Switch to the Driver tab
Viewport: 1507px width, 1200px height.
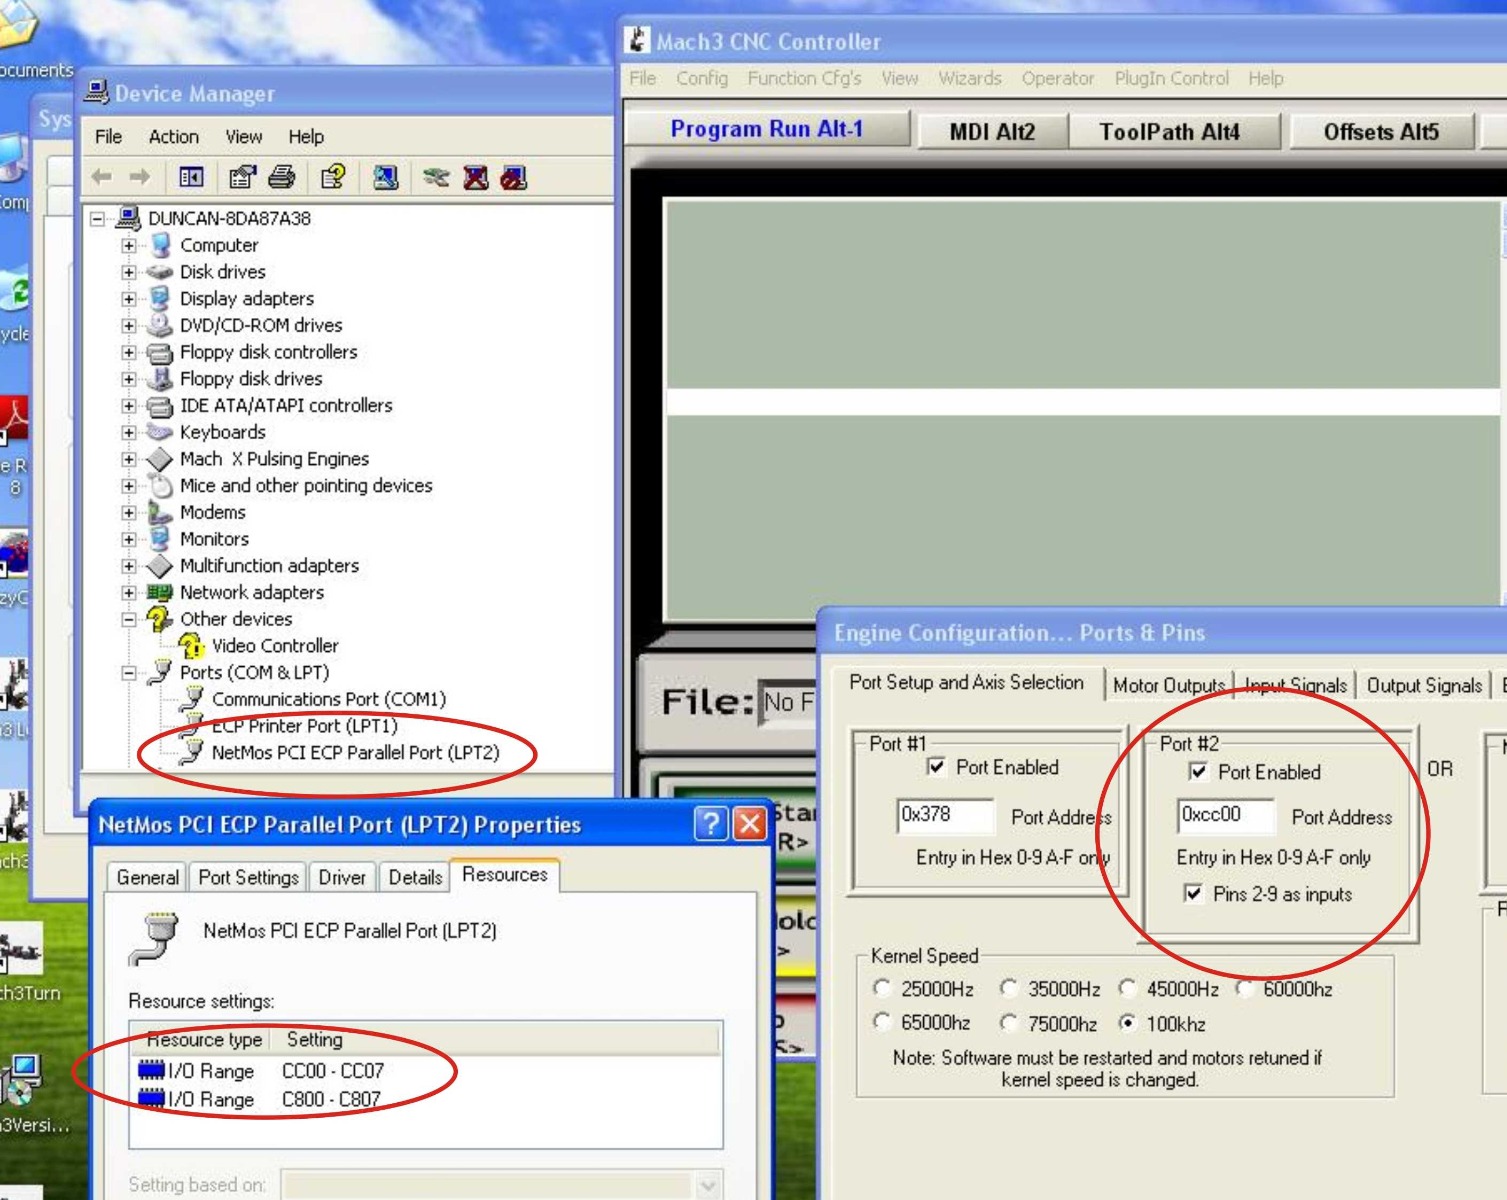tap(342, 877)
